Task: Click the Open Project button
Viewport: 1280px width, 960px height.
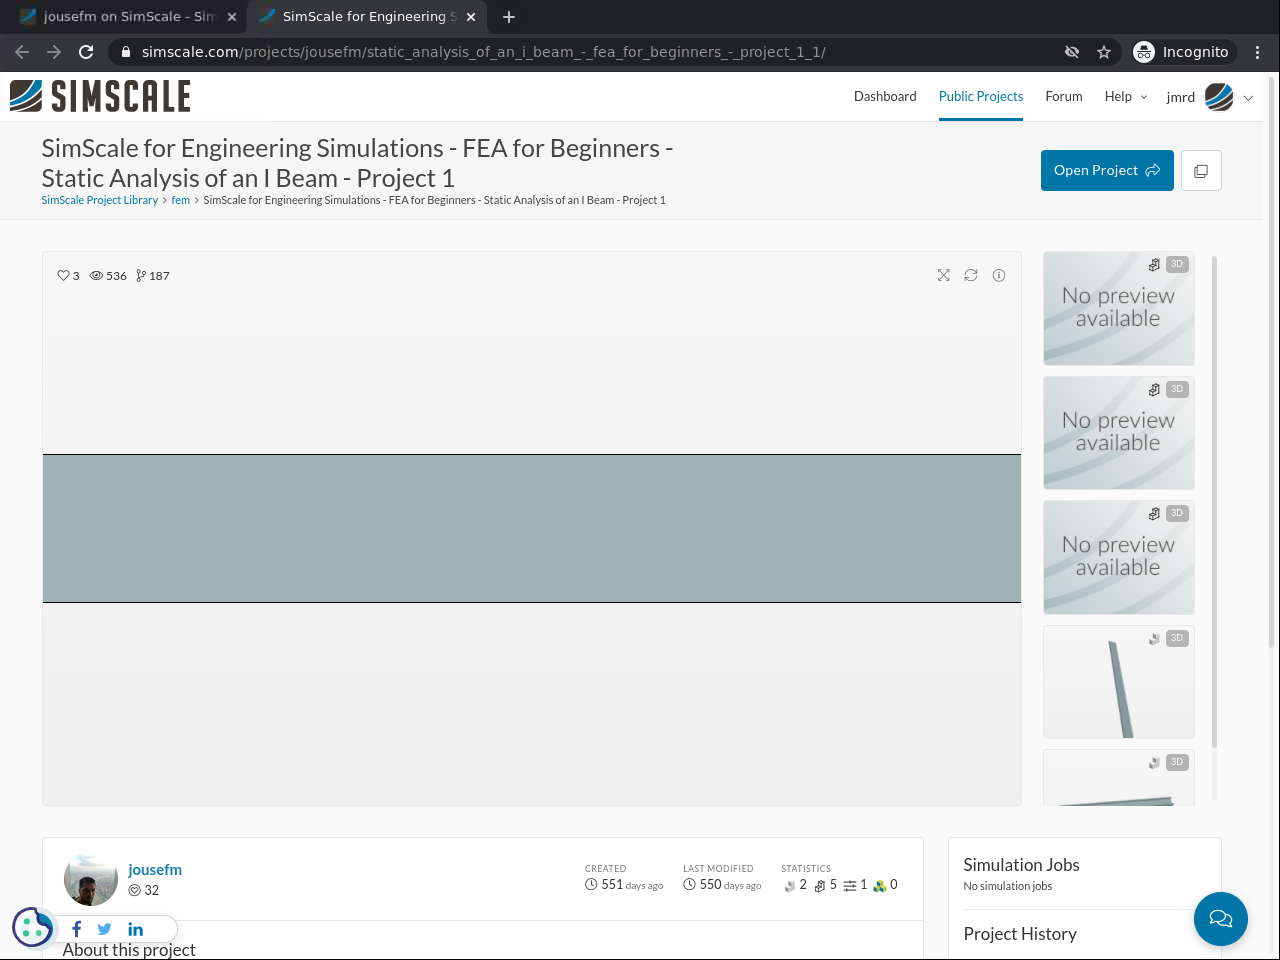Action: (1107, 171)
